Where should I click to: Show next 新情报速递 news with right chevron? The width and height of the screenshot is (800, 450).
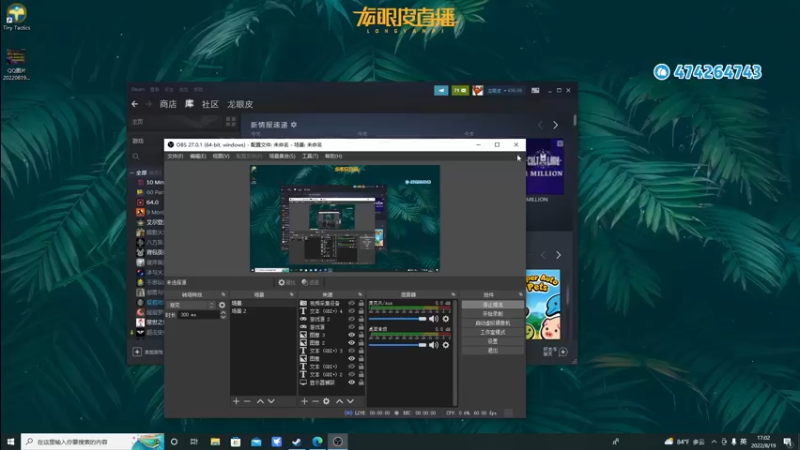pos(556,124)
